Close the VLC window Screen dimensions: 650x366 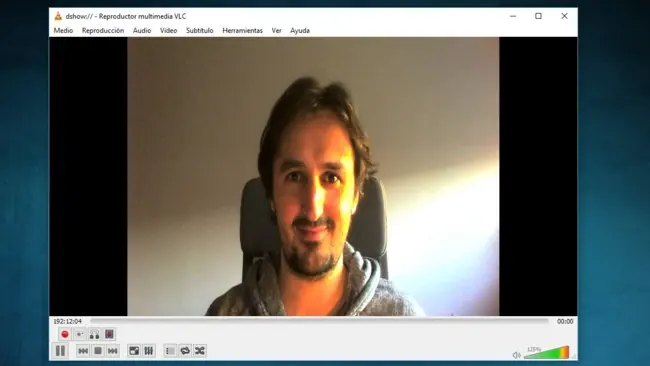(x=564, y=16)
